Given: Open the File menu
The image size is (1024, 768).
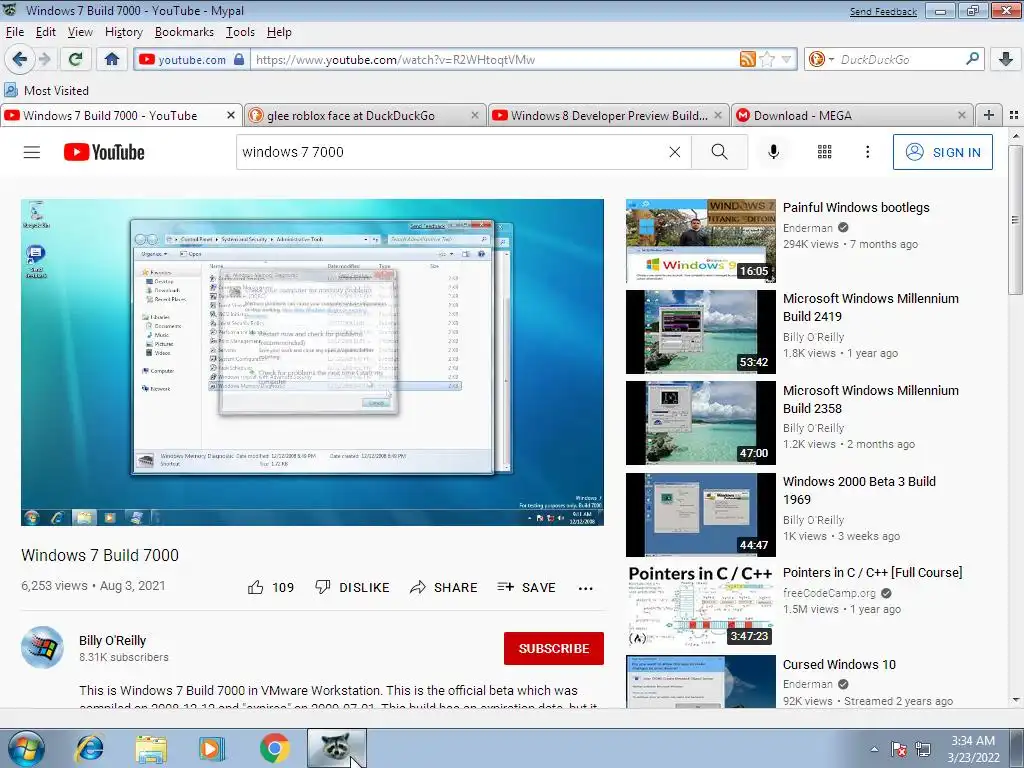Looking at the screenshot, I should [14, 32].
